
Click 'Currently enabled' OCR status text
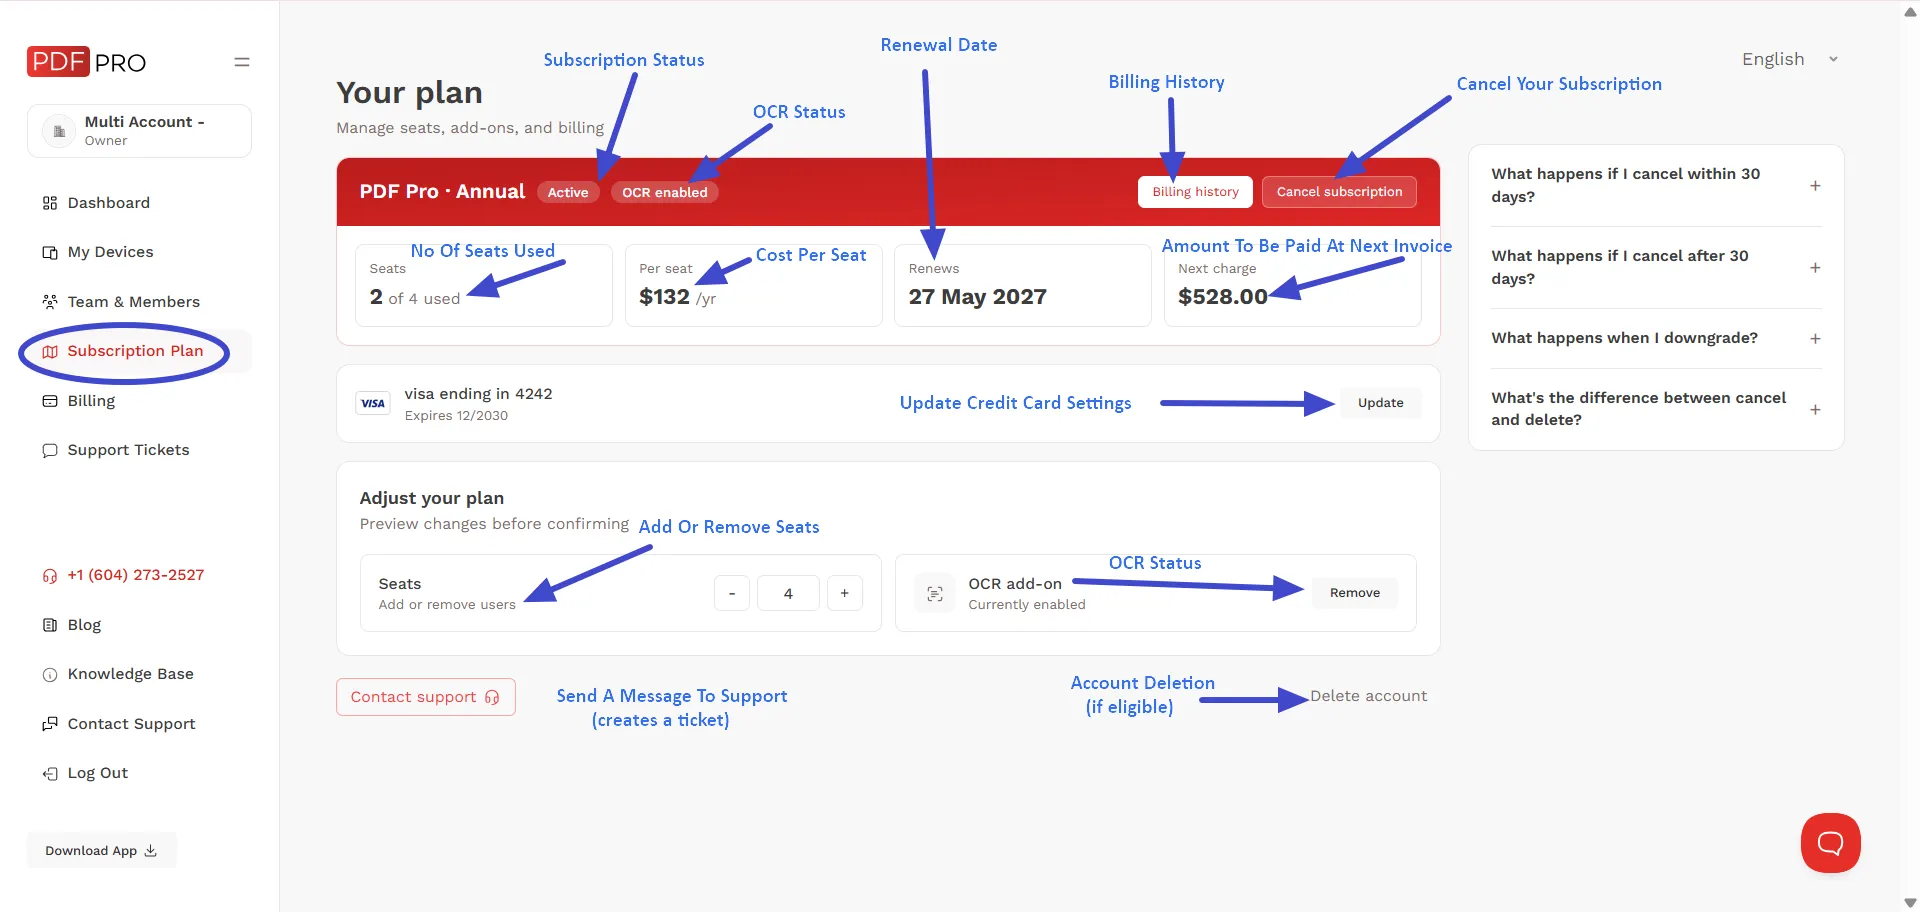click(1027, 605)
